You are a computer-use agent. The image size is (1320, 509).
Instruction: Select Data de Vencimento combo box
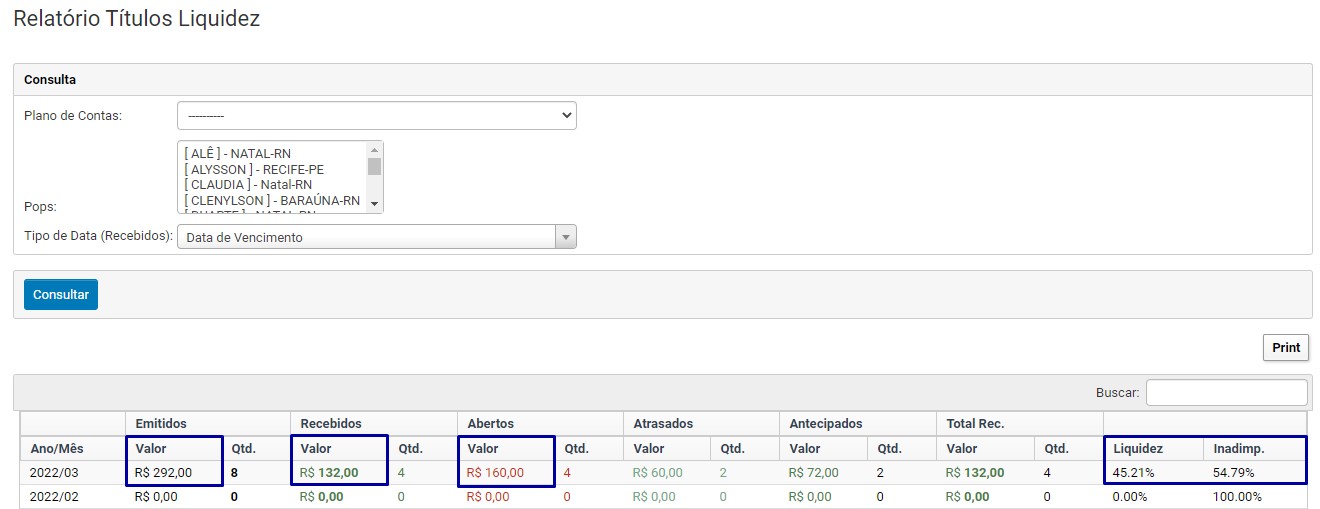366,237
